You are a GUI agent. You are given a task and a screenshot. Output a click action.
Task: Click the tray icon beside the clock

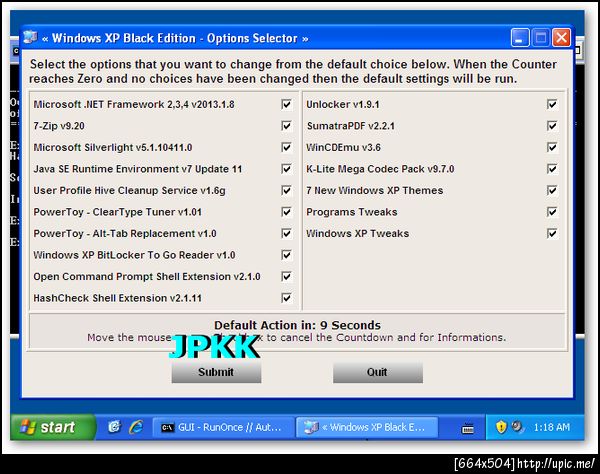point(517,426)
